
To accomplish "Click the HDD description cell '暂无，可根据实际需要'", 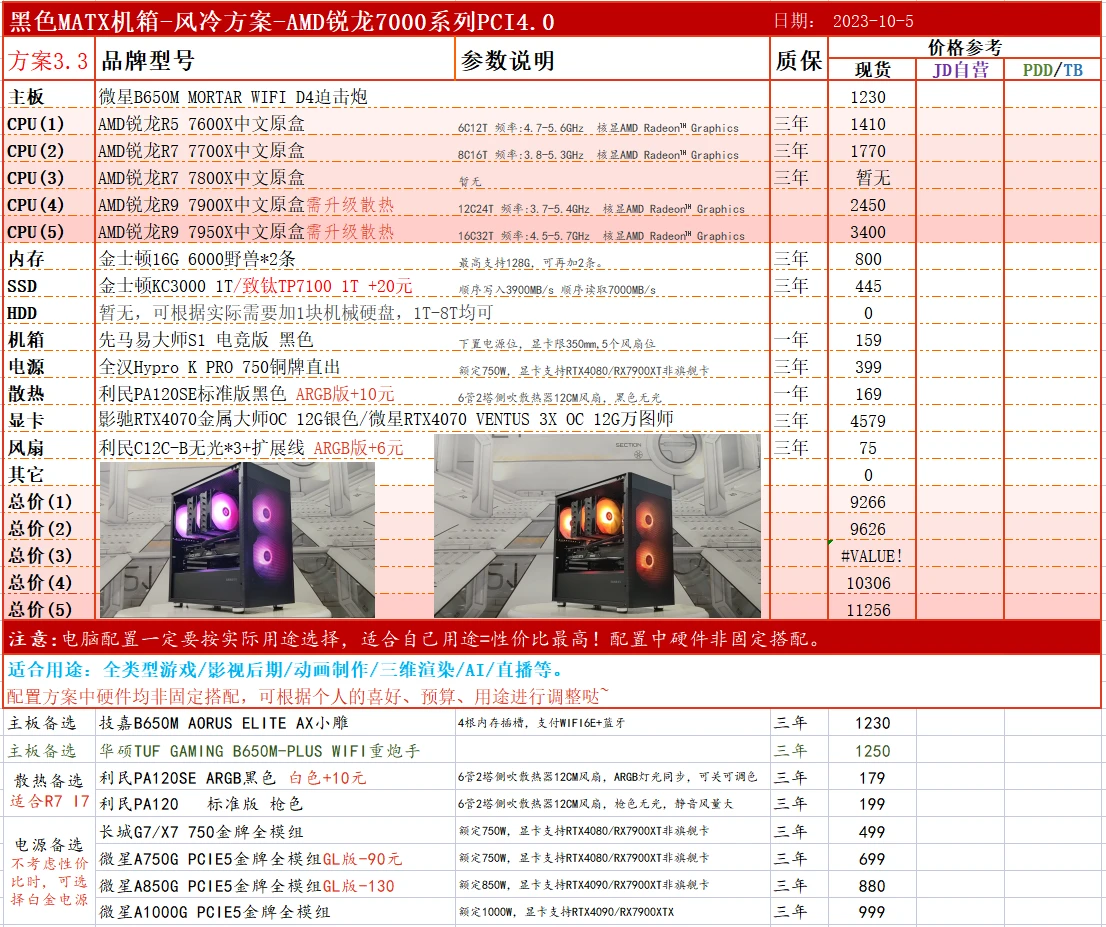I will coord(295,313).
